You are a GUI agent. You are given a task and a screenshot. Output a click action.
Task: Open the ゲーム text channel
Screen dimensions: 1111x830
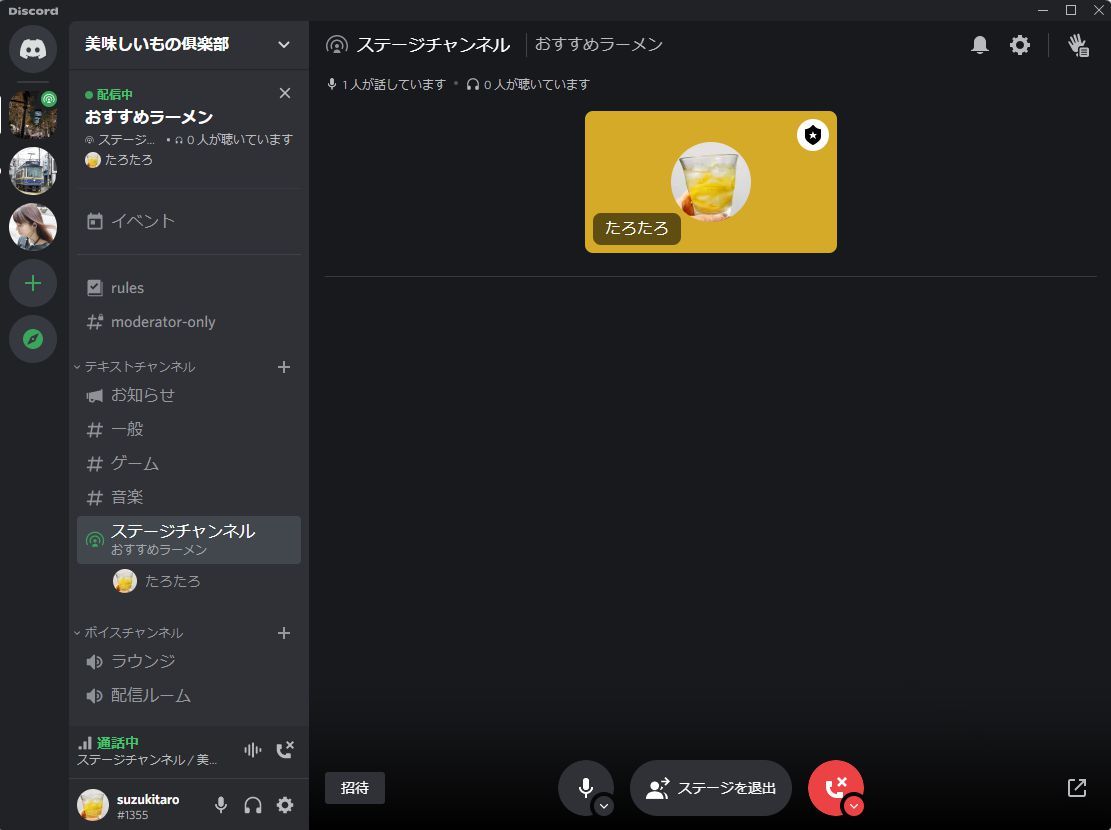[x=188, y=464]
